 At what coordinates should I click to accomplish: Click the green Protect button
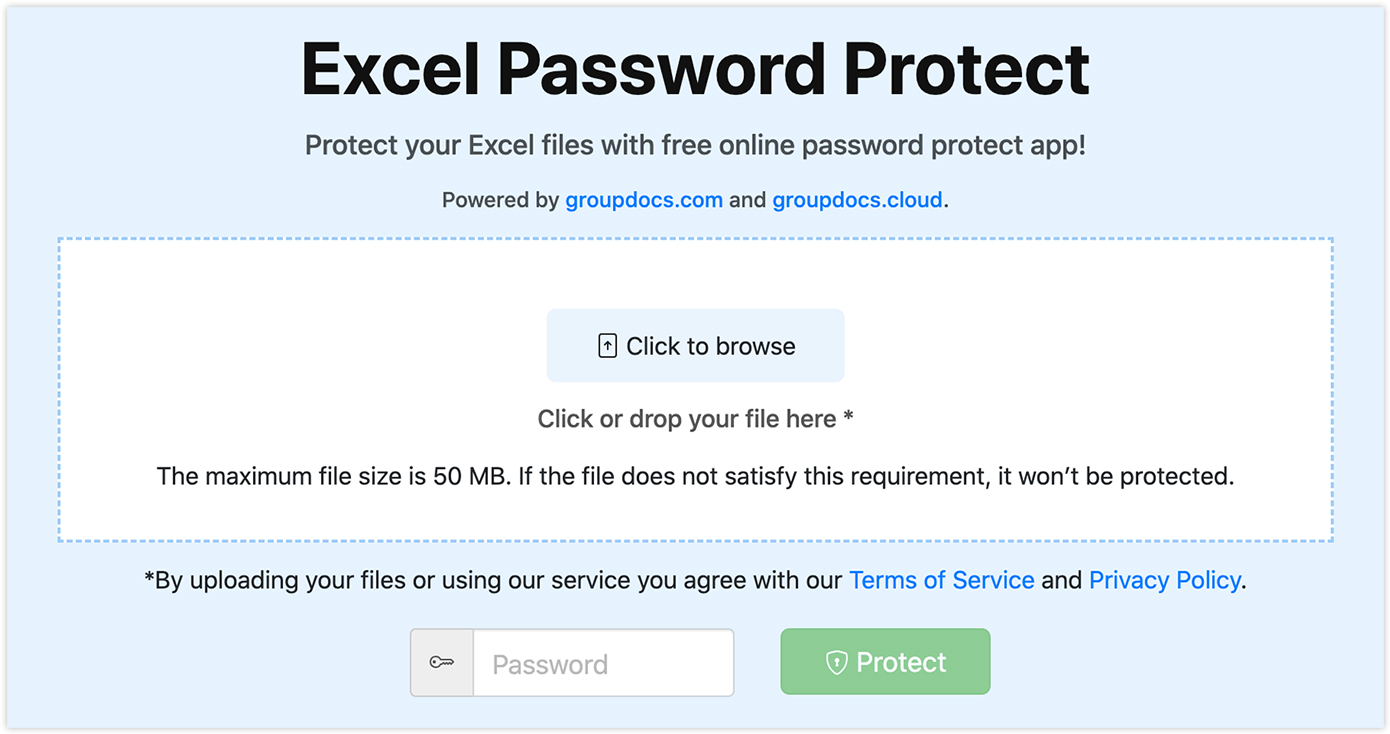884,661
